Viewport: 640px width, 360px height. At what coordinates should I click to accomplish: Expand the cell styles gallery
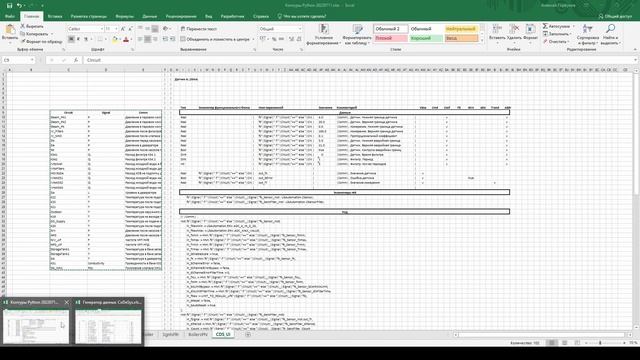(482, 40)
